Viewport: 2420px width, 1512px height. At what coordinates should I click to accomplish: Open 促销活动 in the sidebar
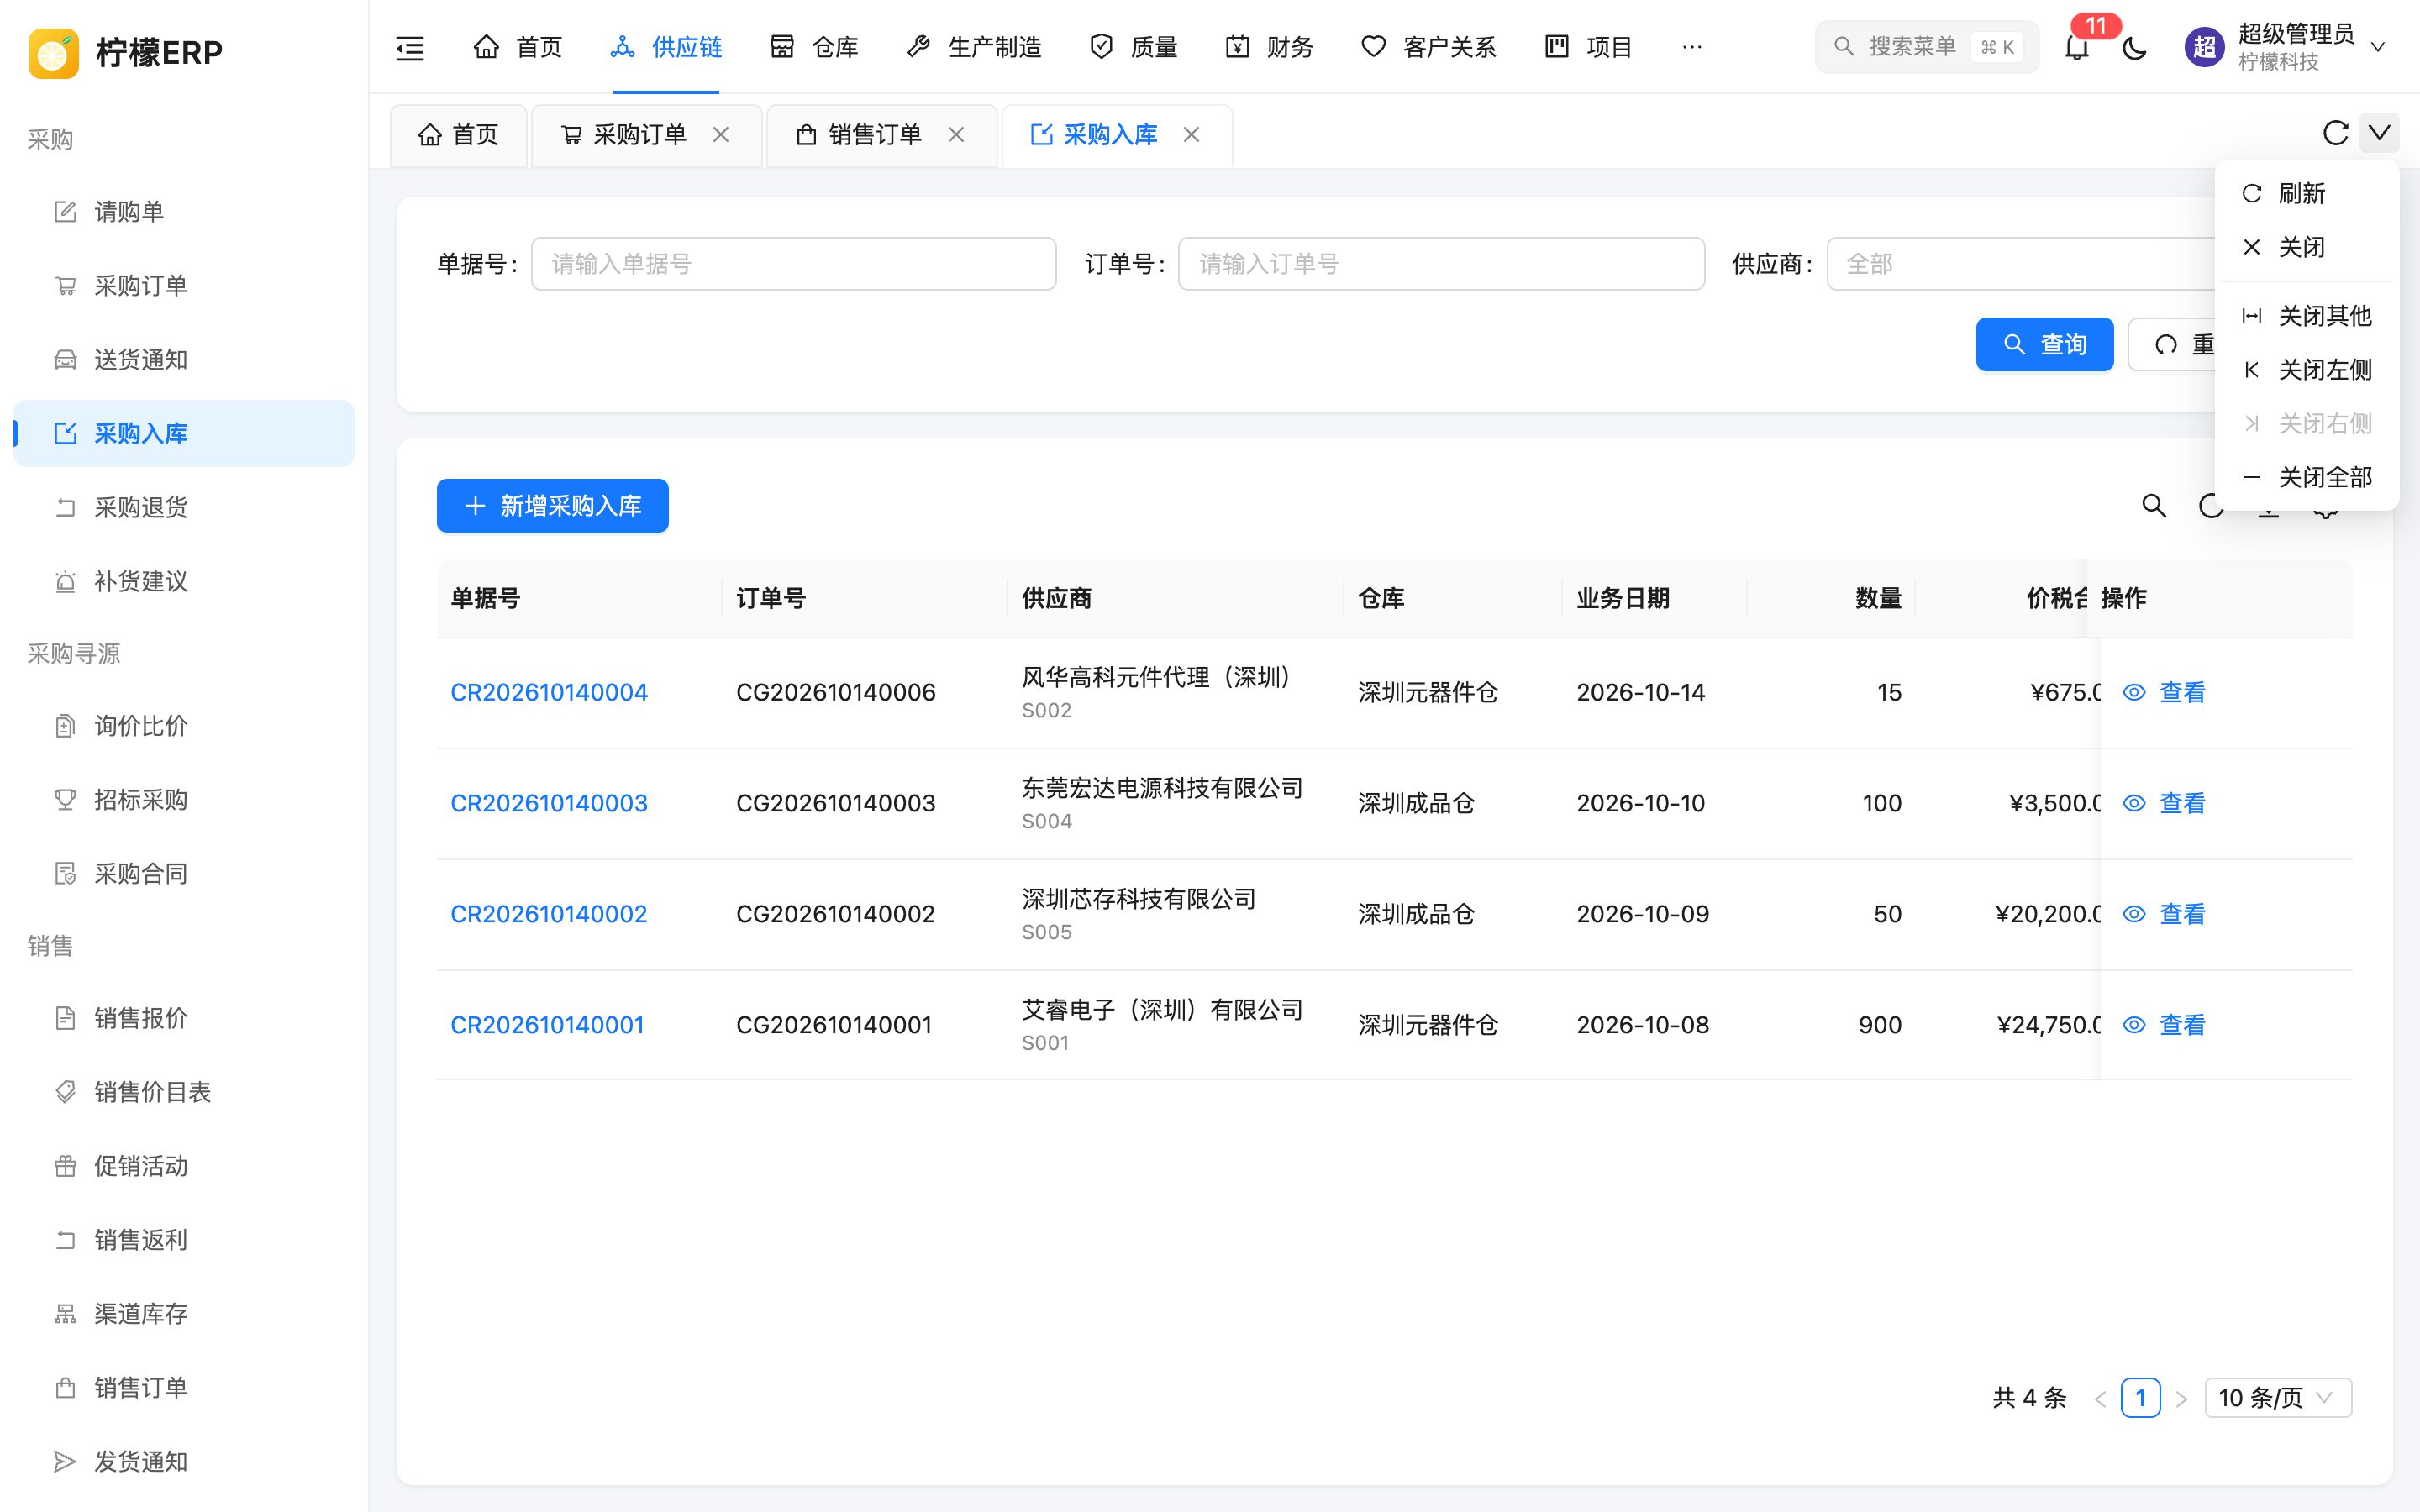click(184, 1165)
